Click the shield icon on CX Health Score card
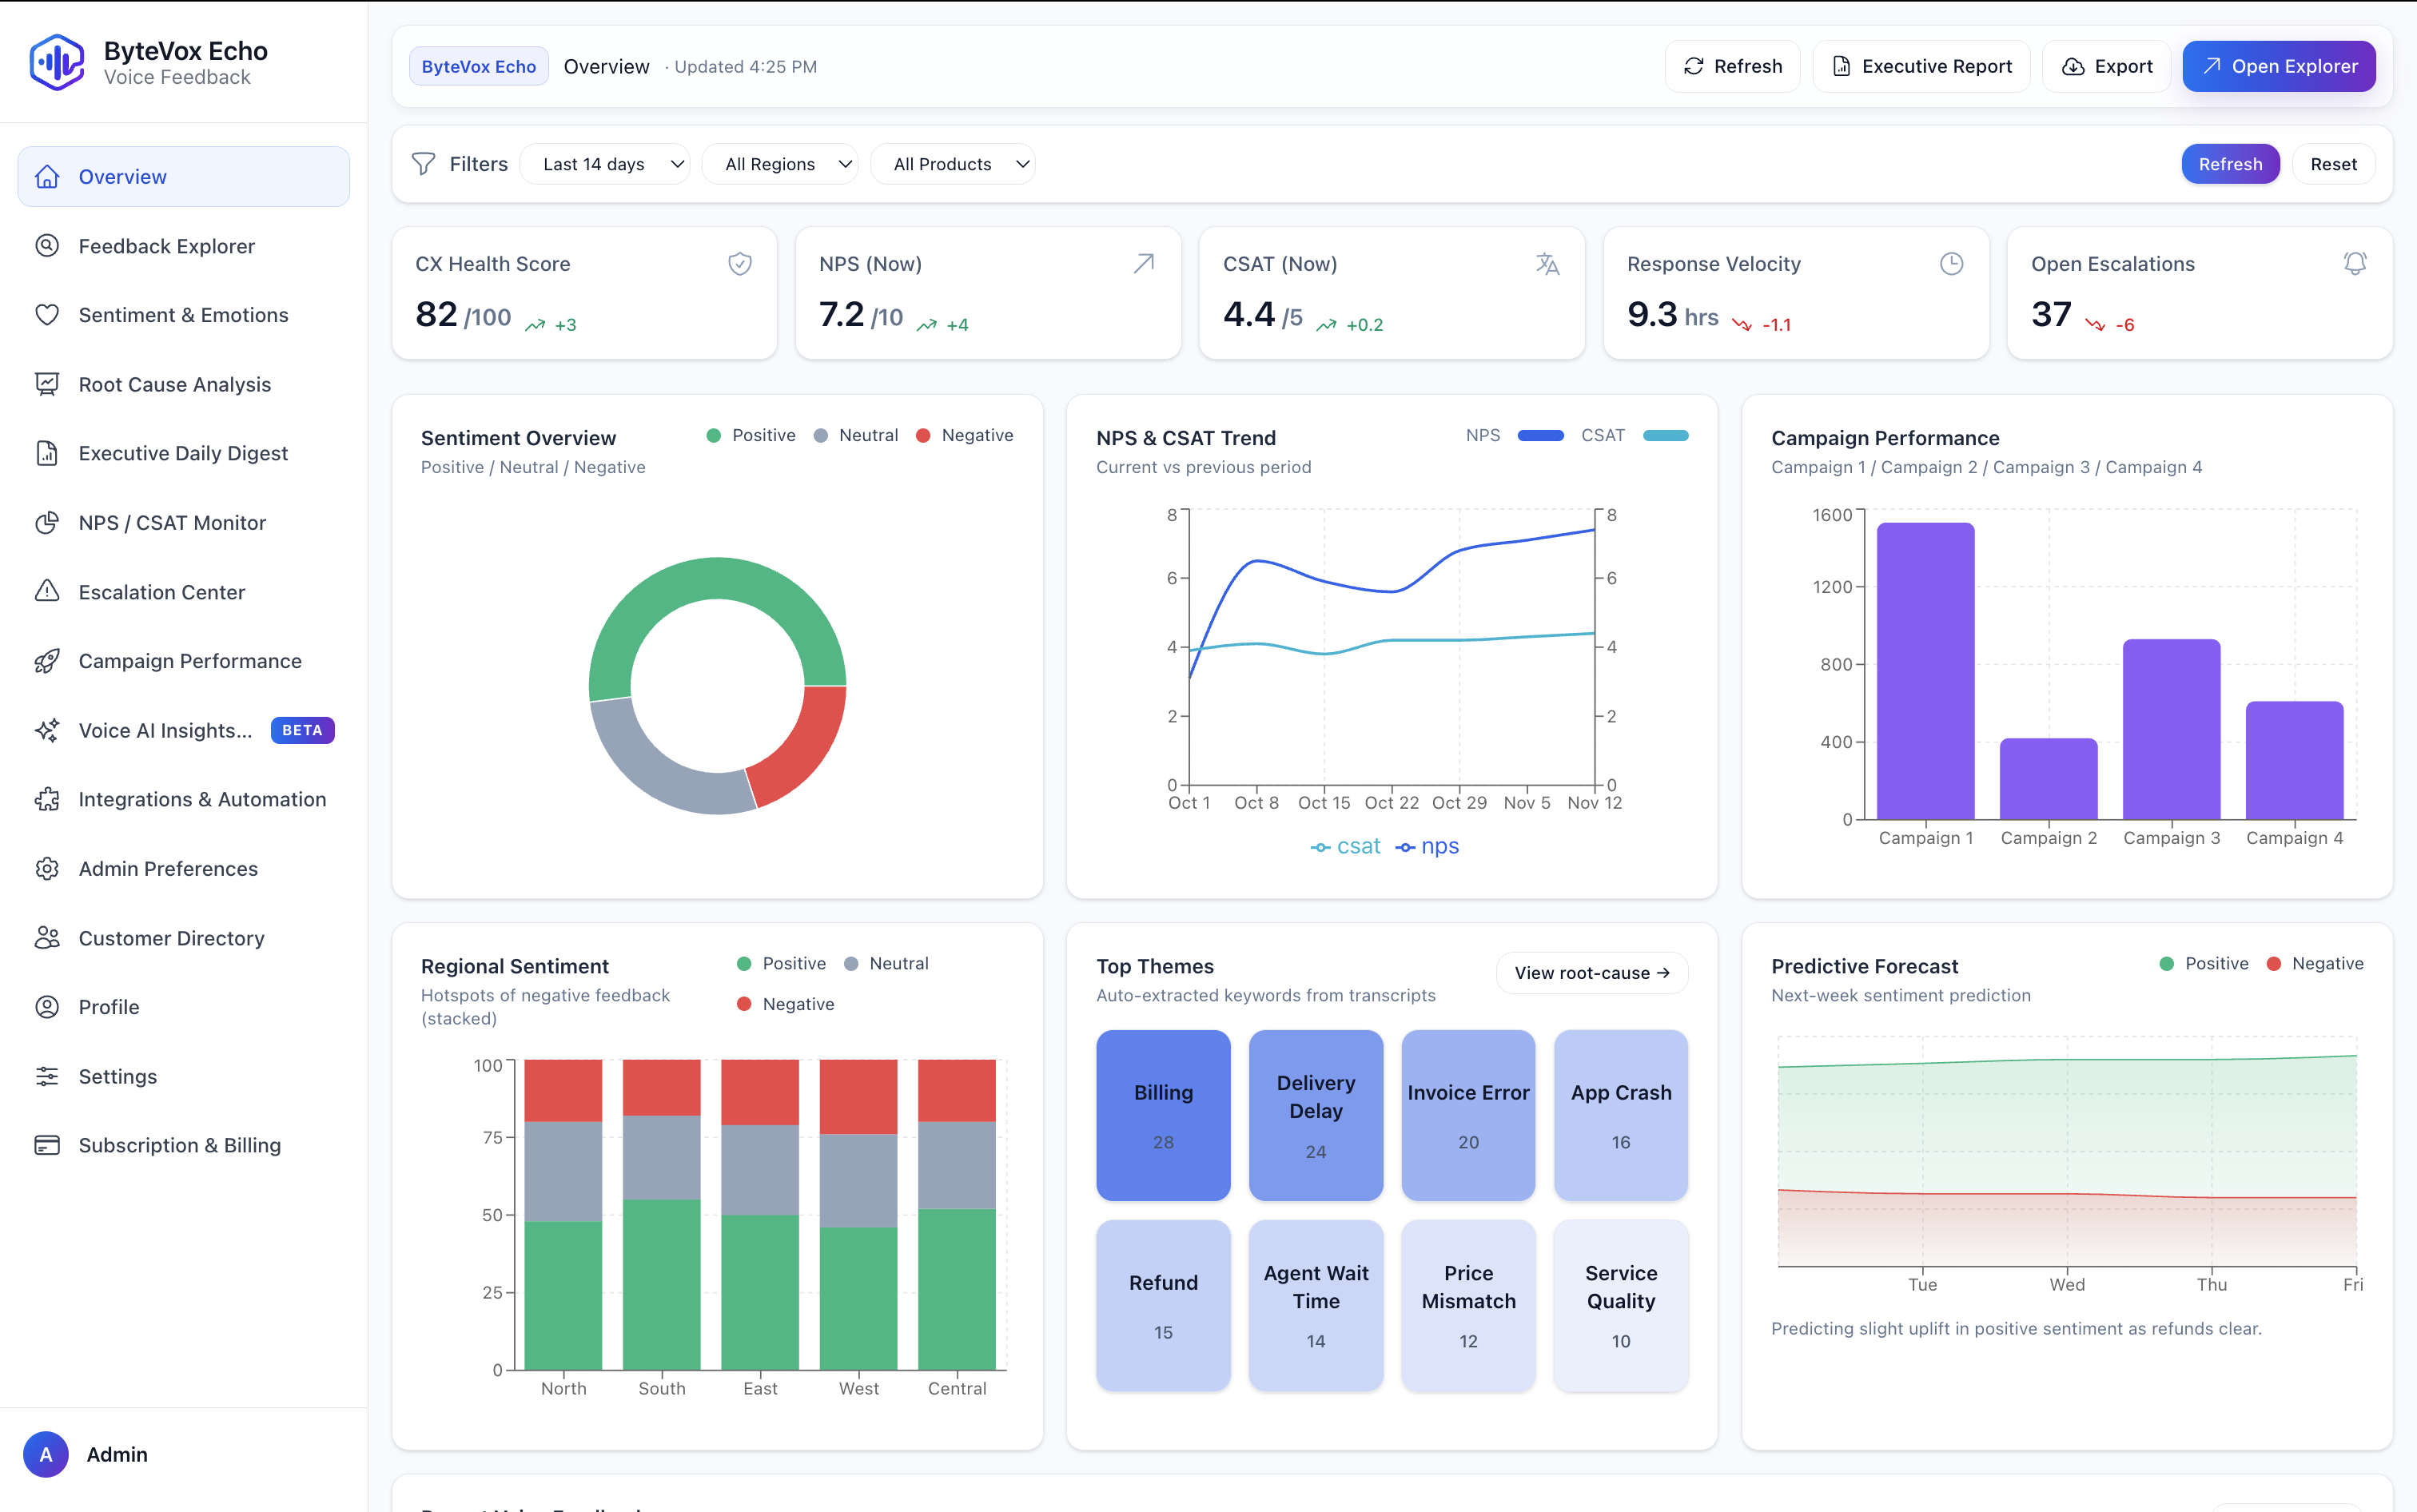 coord(740,263)
